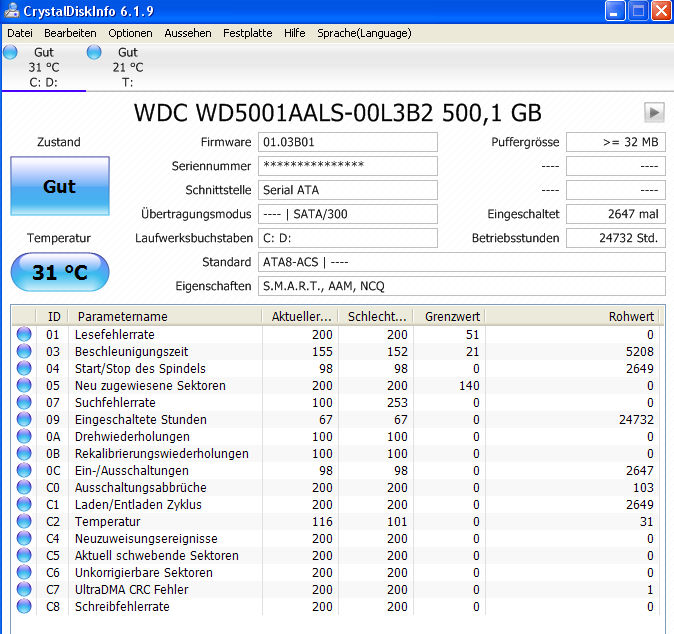Click status orb of Ausschaltungsabbrüche row
Screen dimensions: 674x634
[24, 487]
